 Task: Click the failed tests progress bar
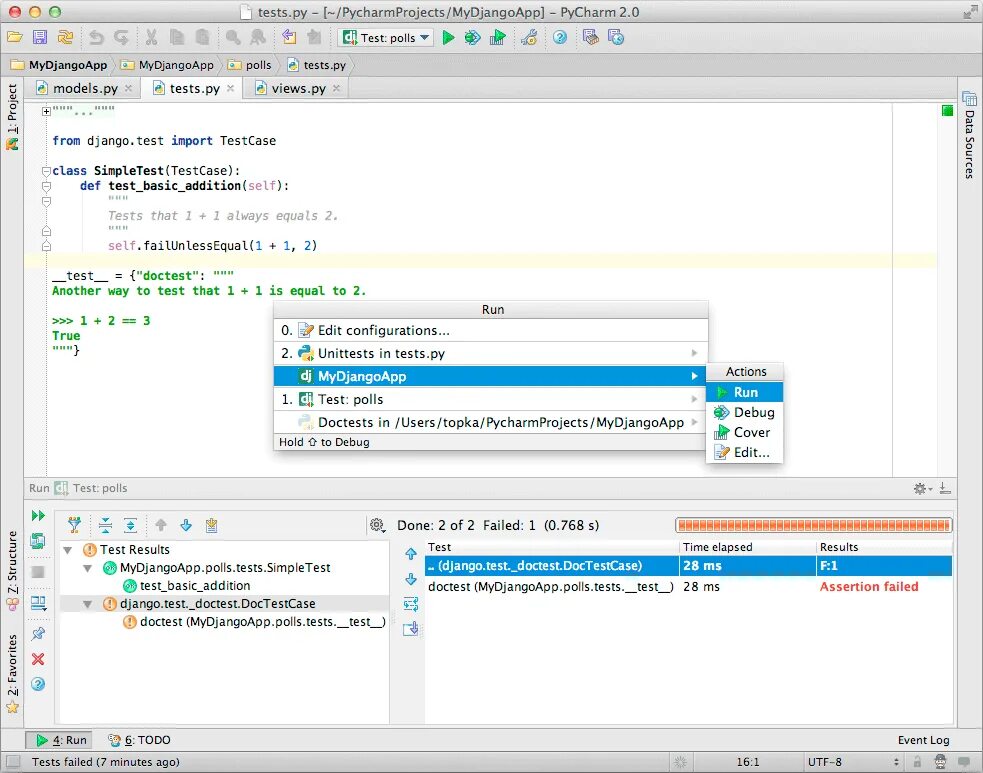814,525
